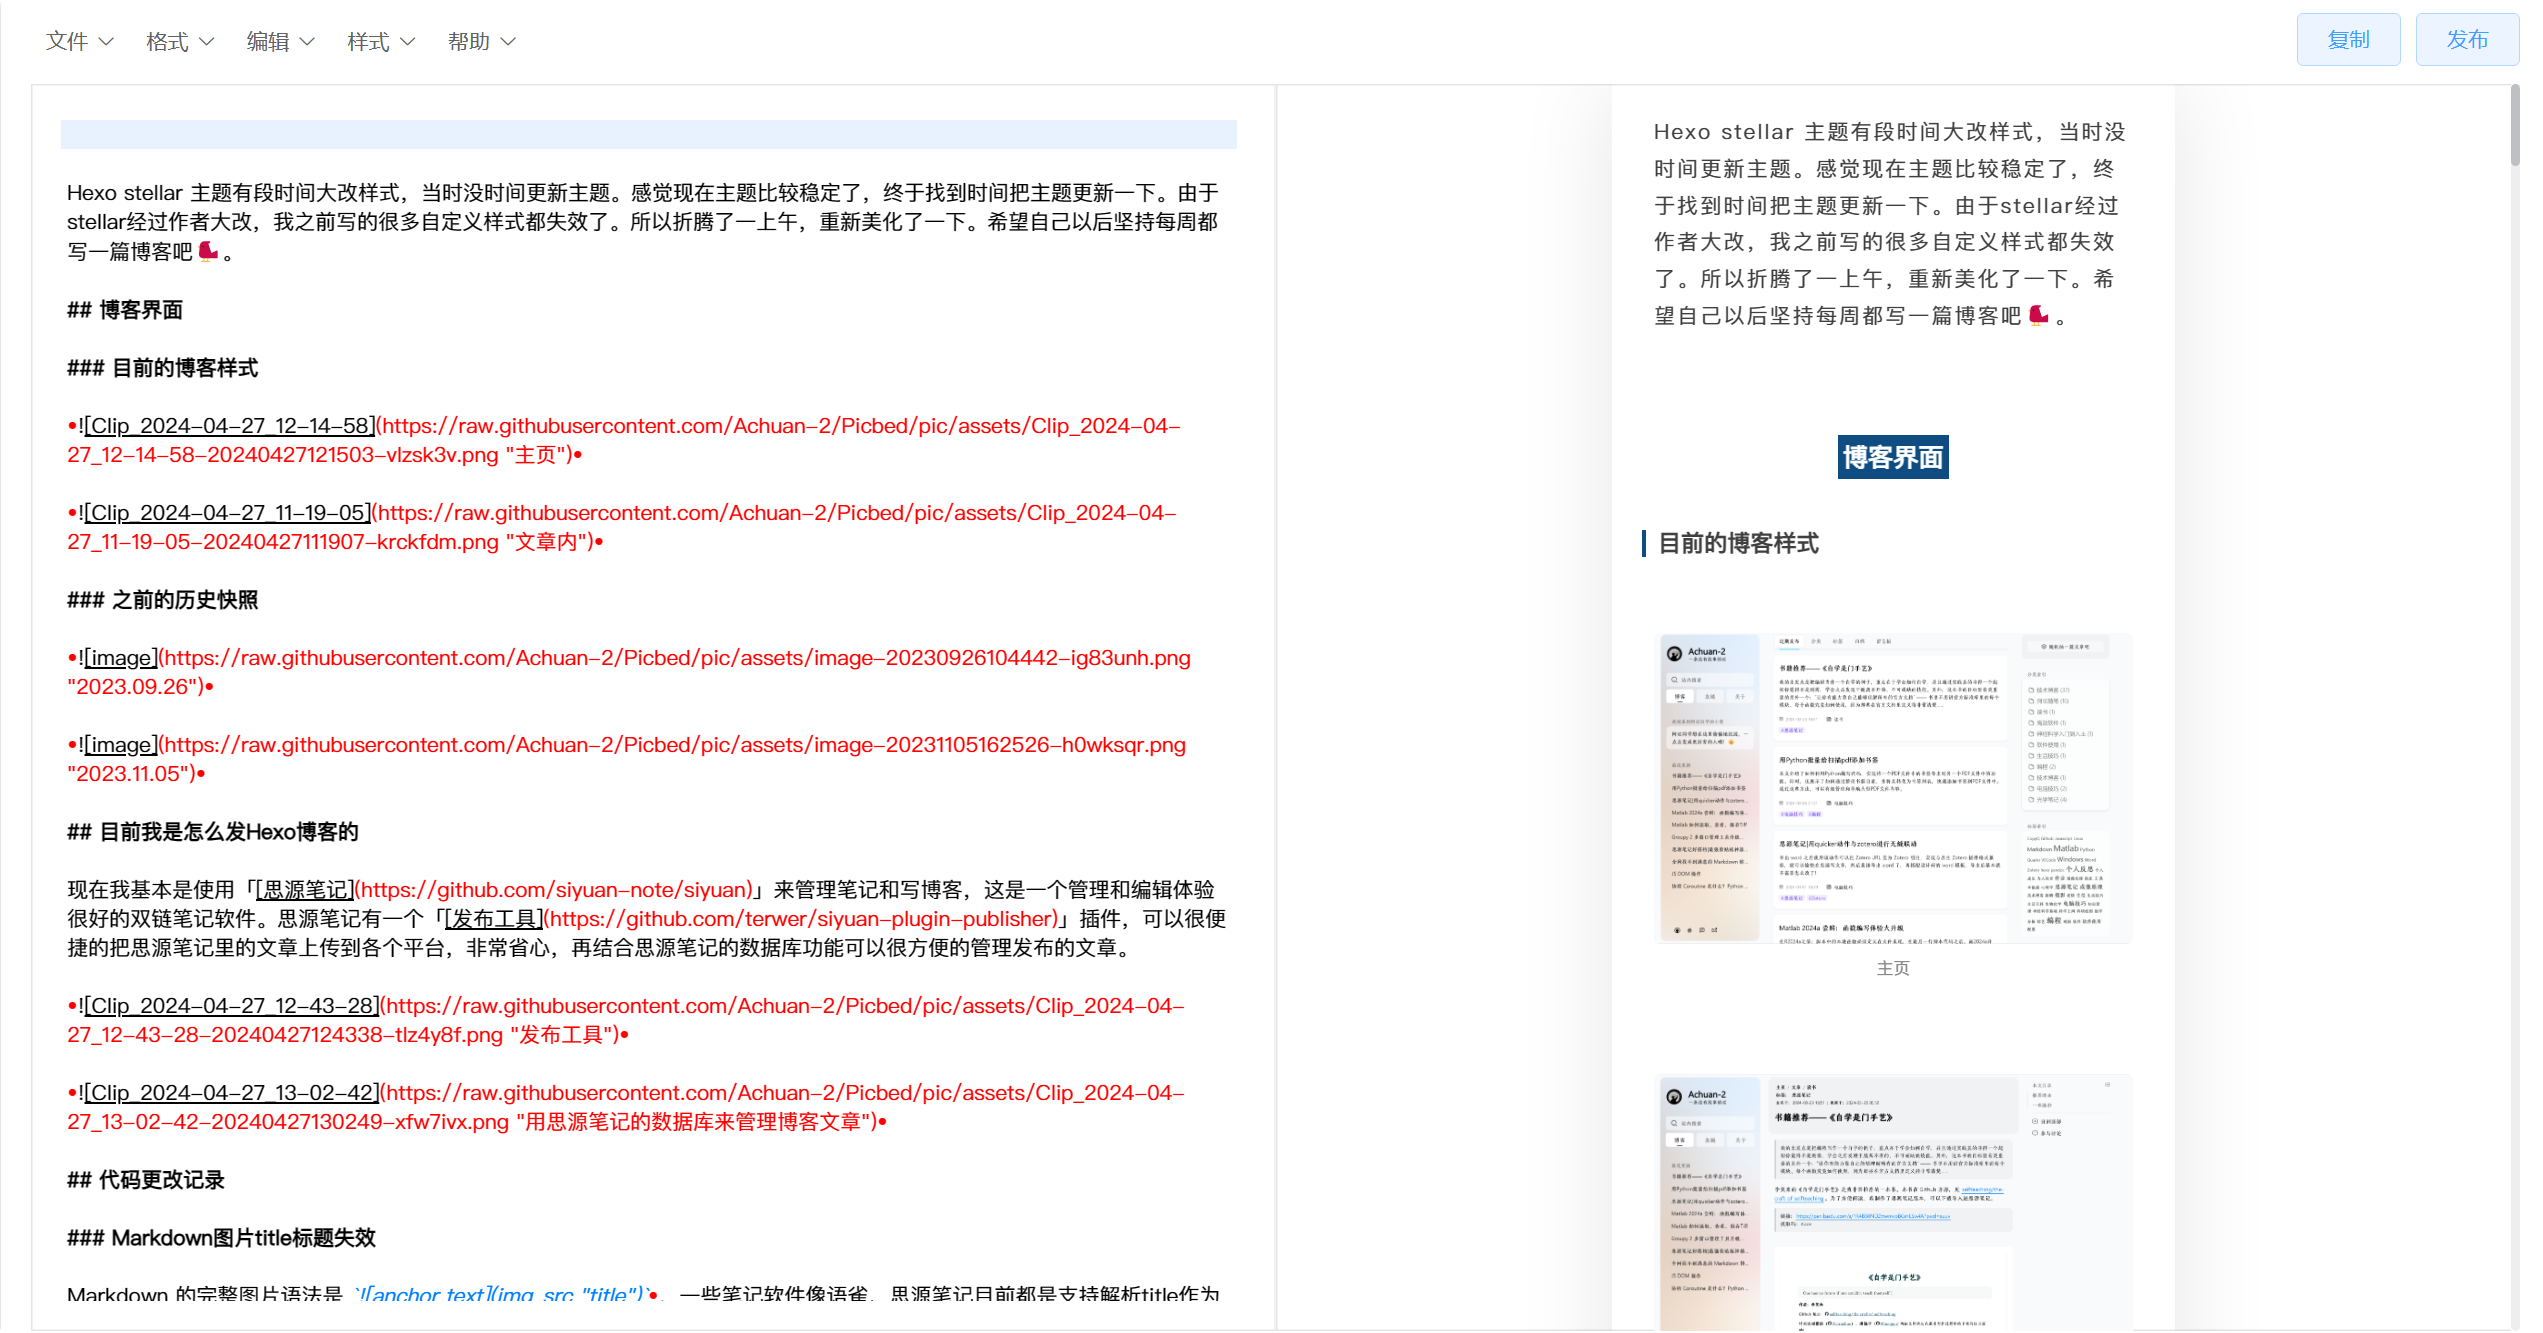Click the red emoji icon in editor paragraph
The height and width of the screenshot is (1333, 2543).
[x=208, y=251]
